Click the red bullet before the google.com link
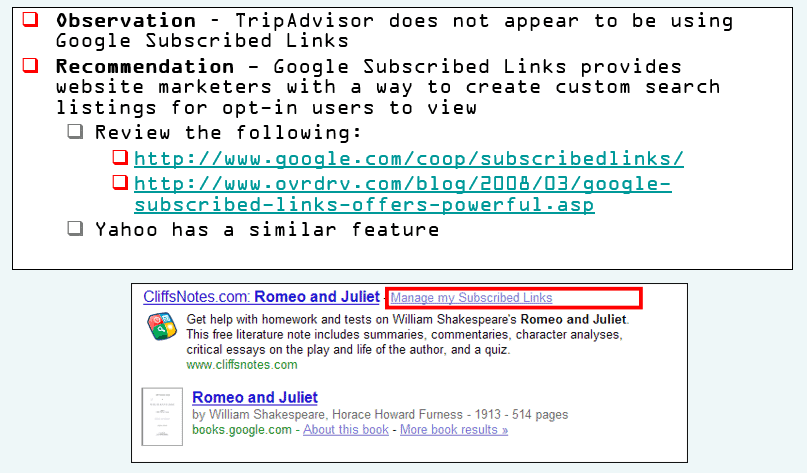The image size is (807, 473). [x=120, y=158]
